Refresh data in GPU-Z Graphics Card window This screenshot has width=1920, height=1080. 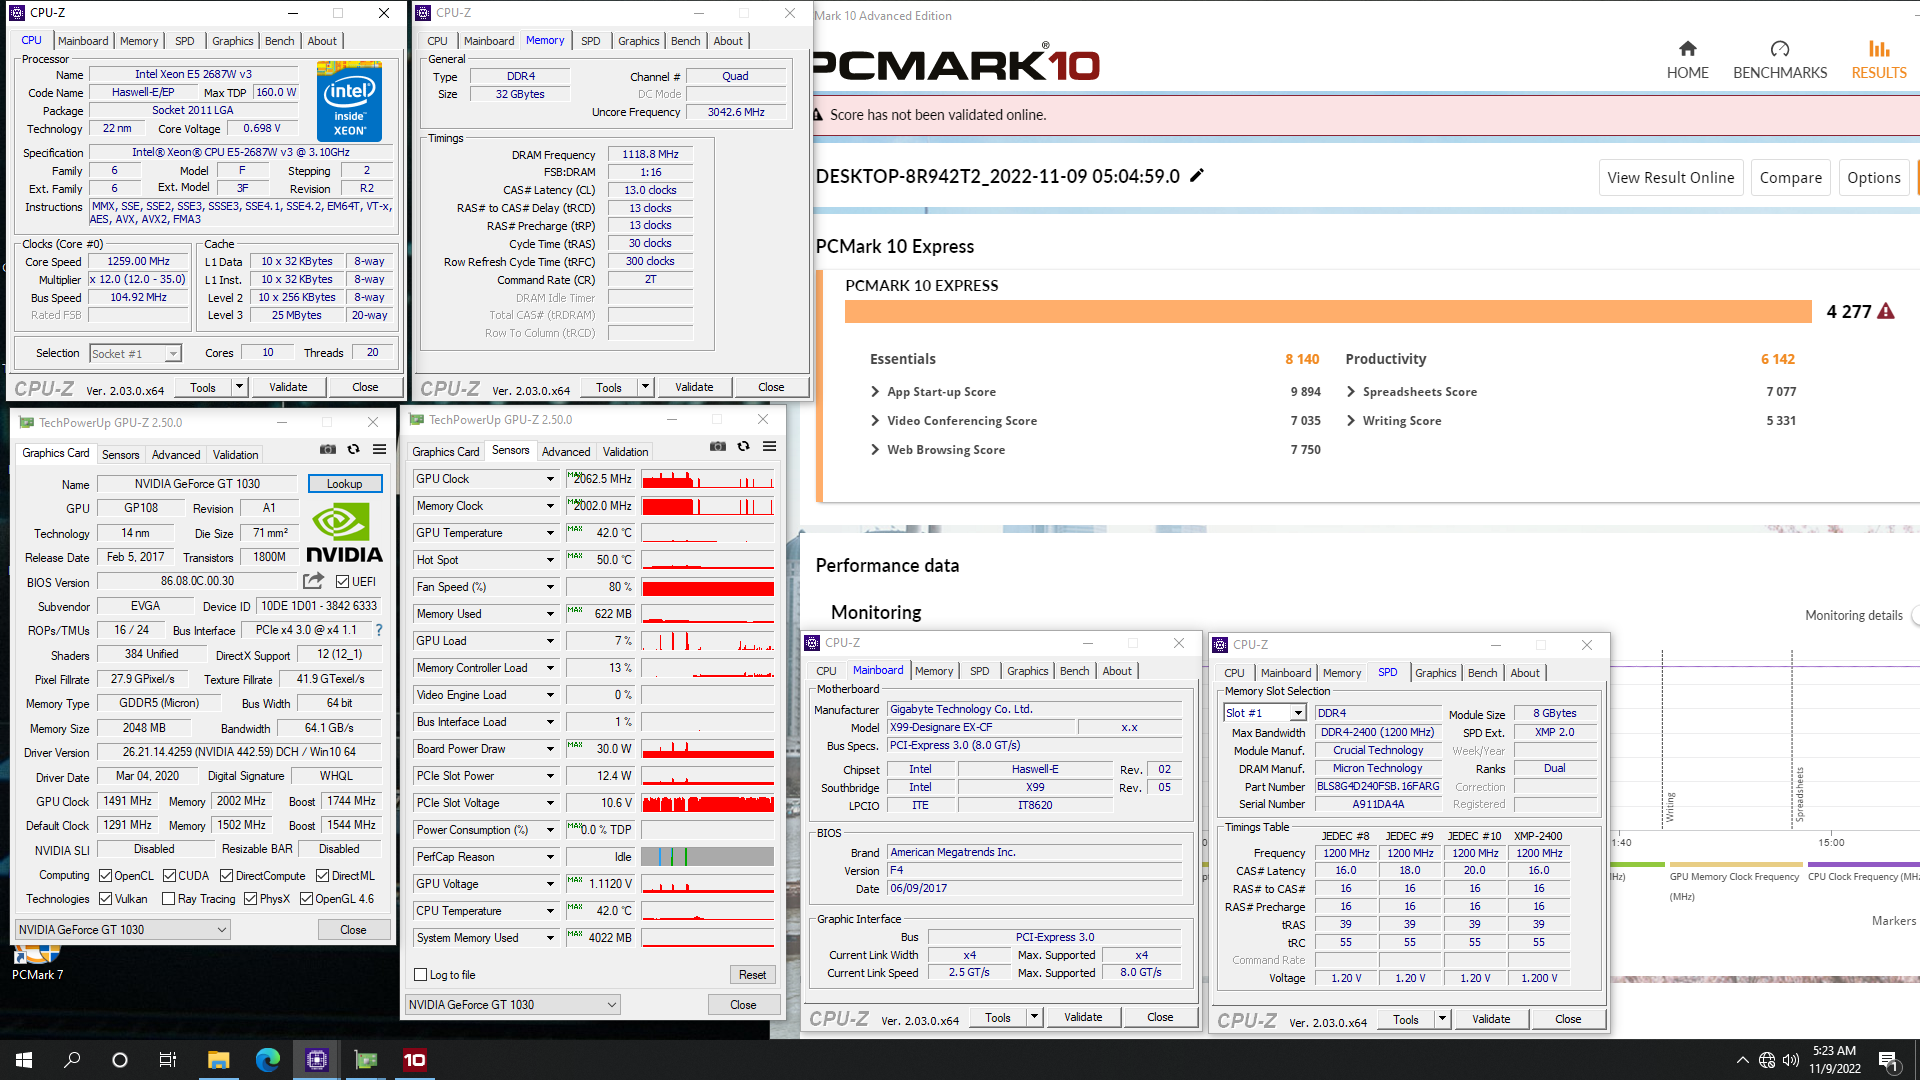point(353,449)
